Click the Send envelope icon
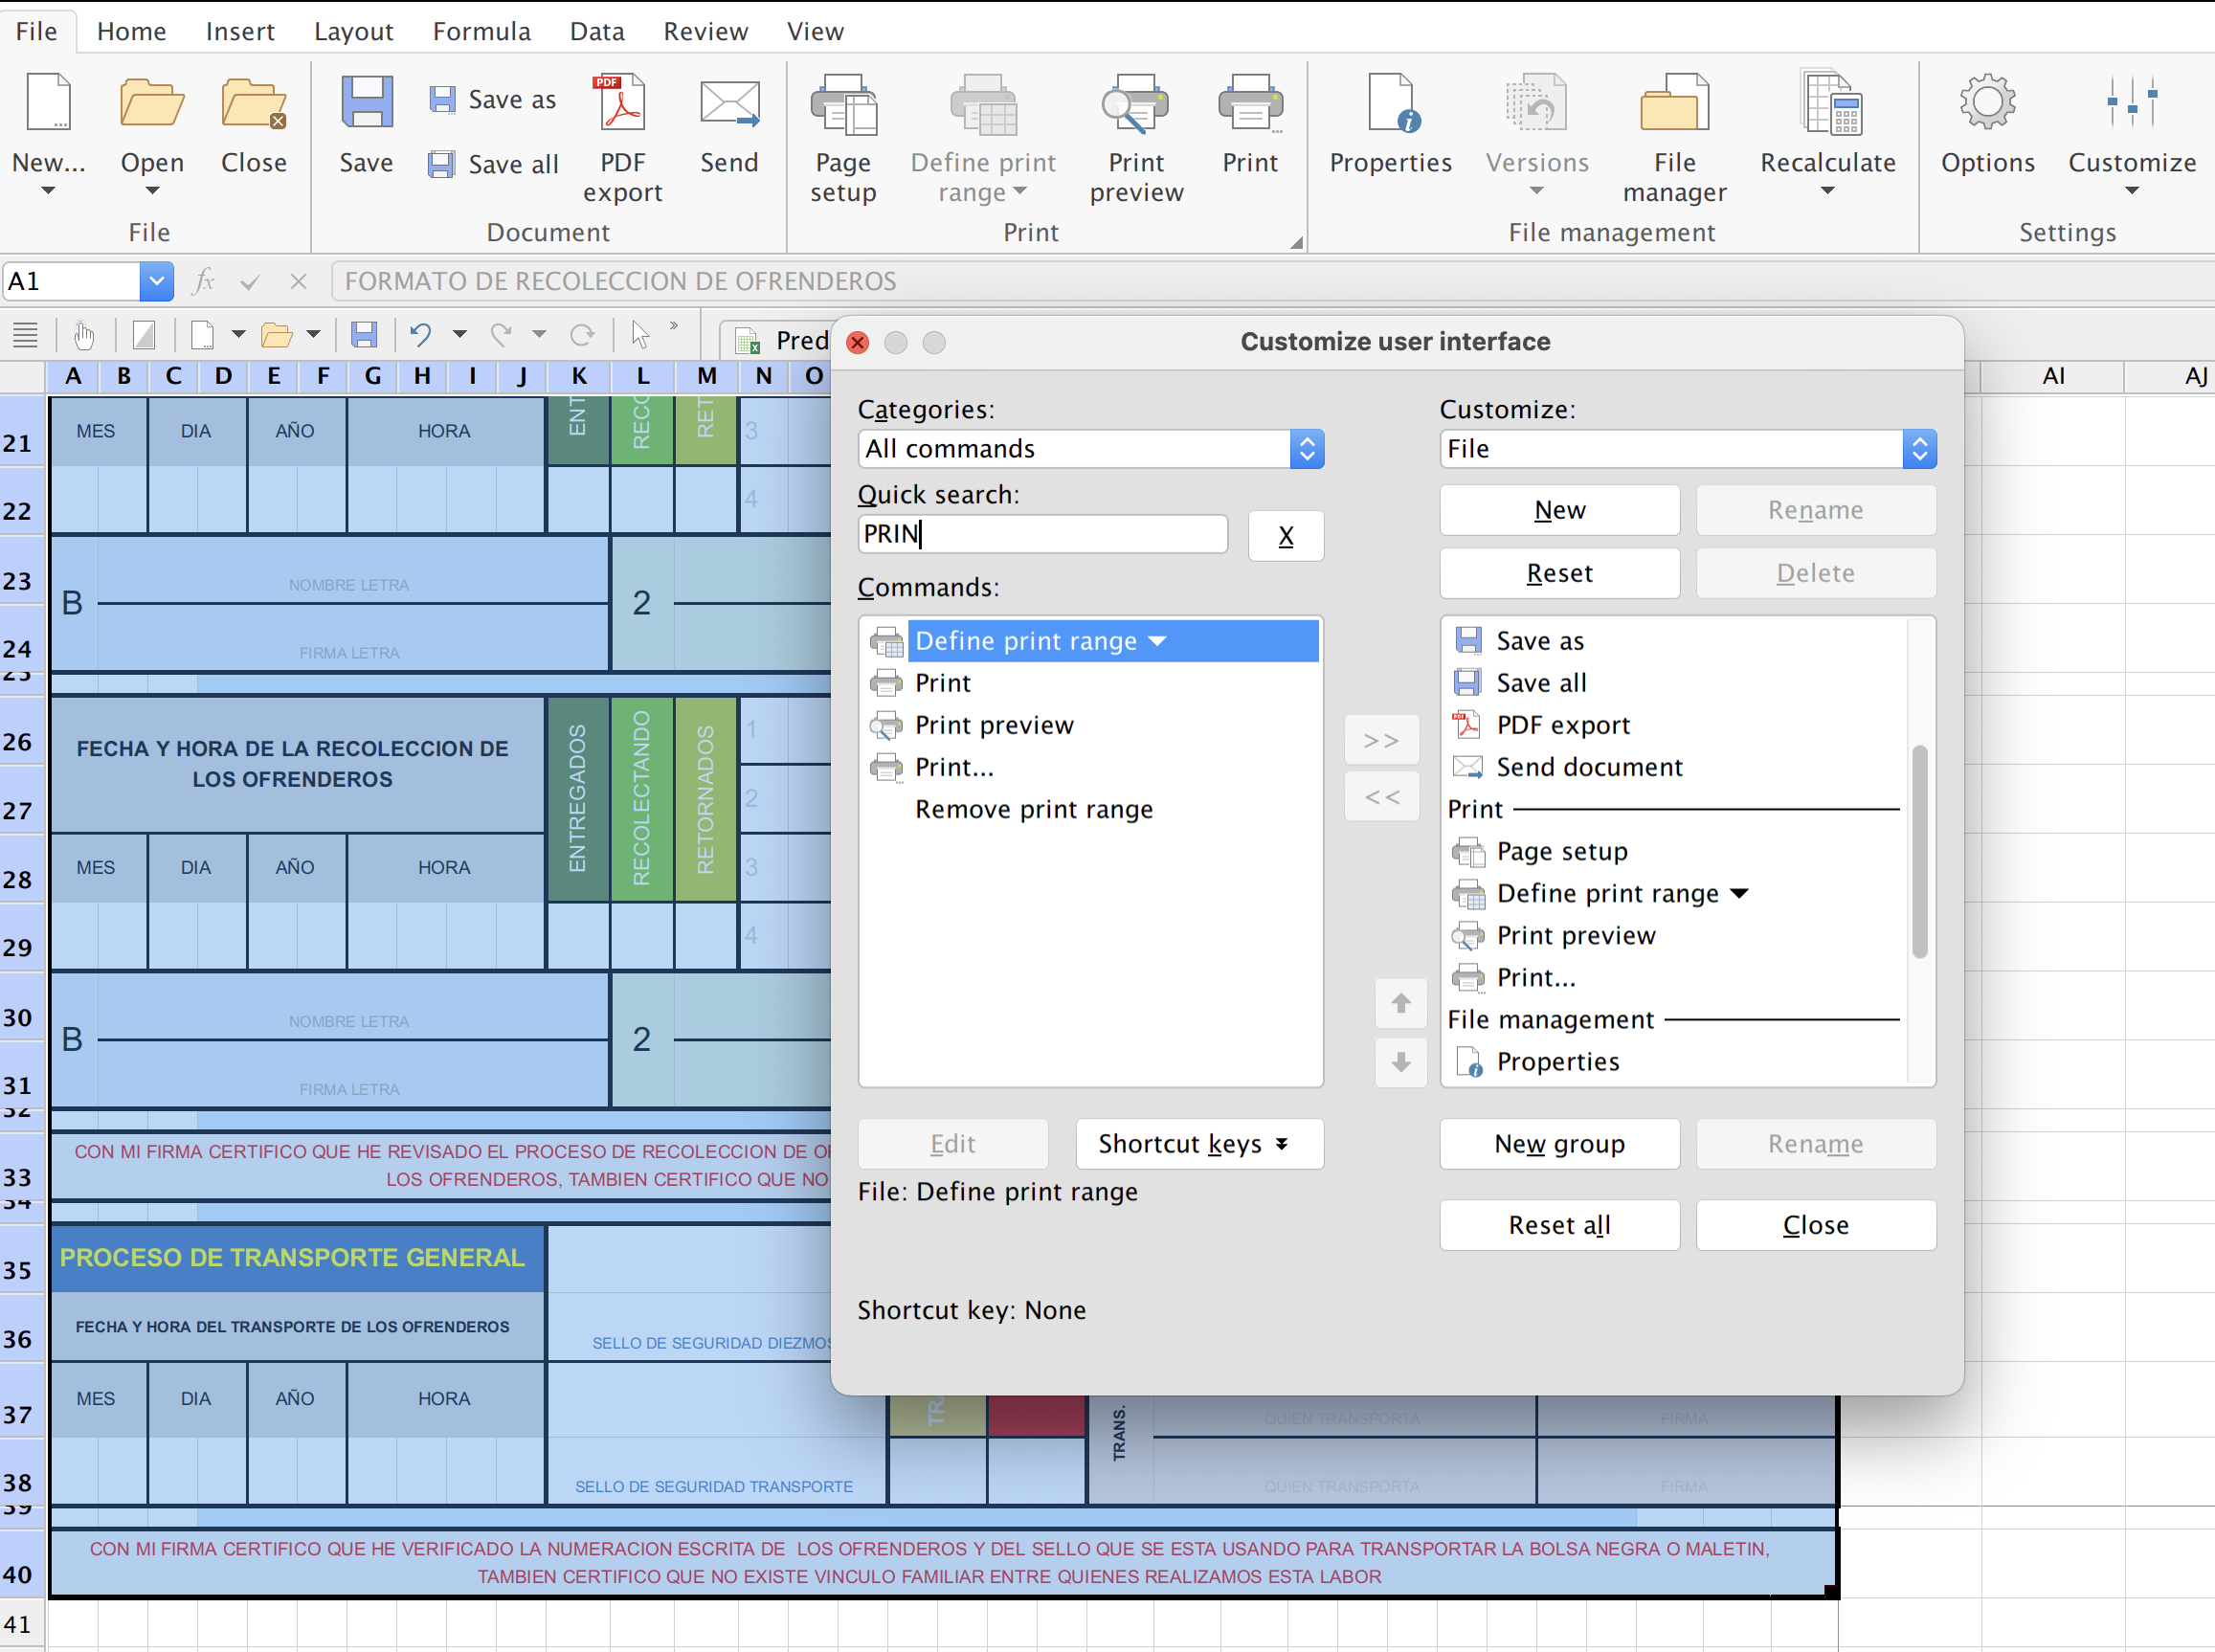 pos(728,106)
